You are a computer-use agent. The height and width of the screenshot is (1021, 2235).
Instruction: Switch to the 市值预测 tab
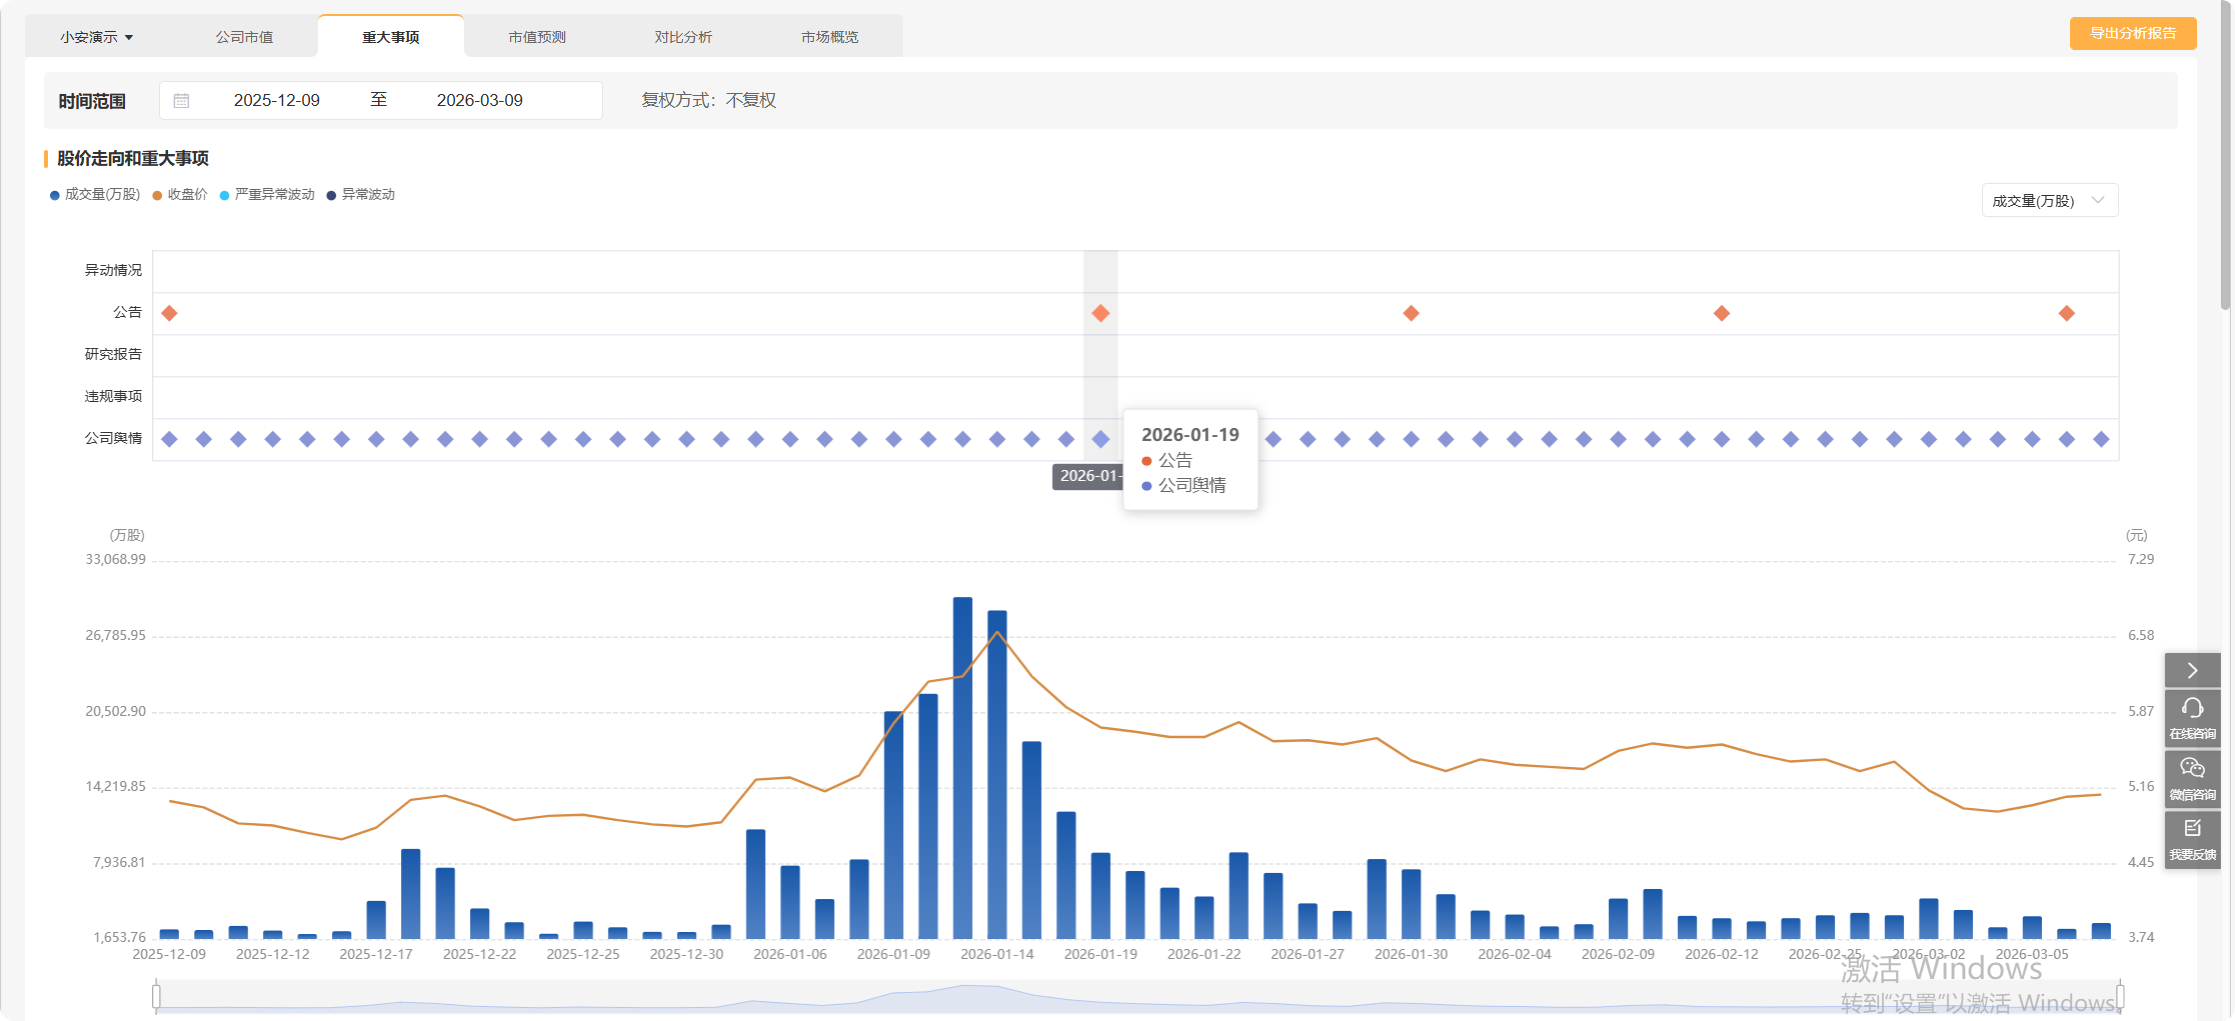pos(537,37)
